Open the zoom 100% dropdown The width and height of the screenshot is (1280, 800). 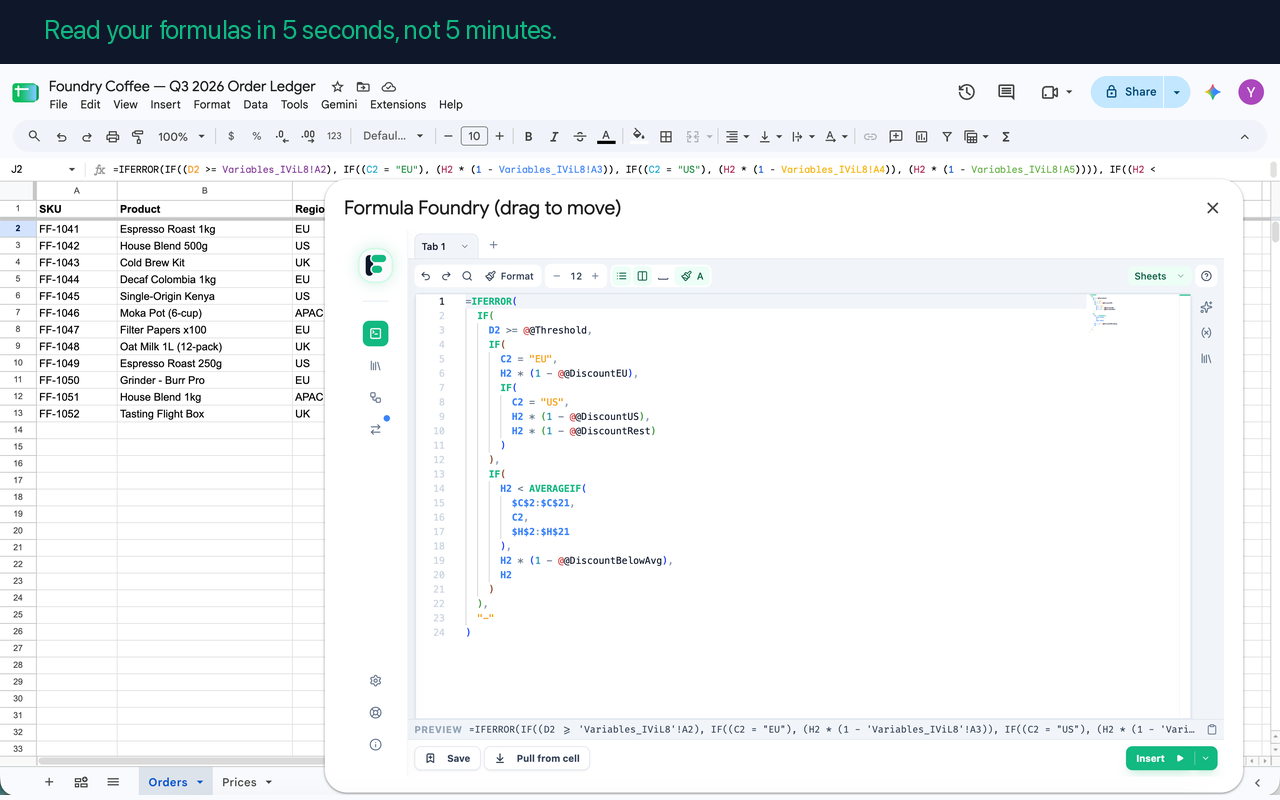180,136
